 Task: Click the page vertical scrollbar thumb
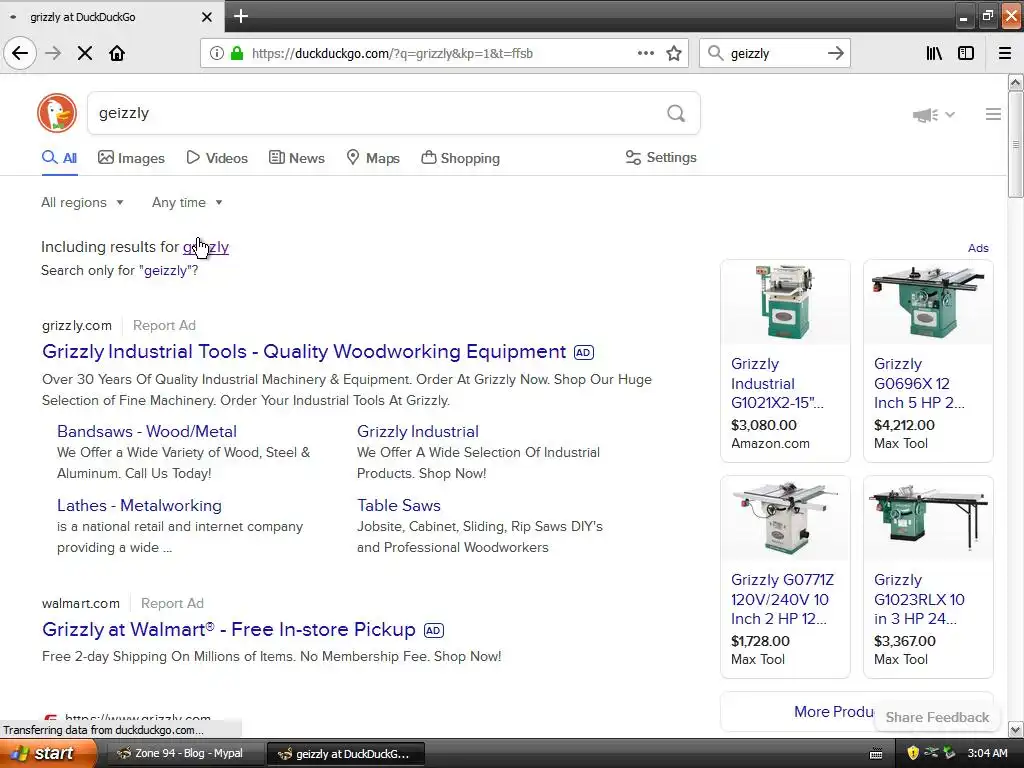point(1015,144)
